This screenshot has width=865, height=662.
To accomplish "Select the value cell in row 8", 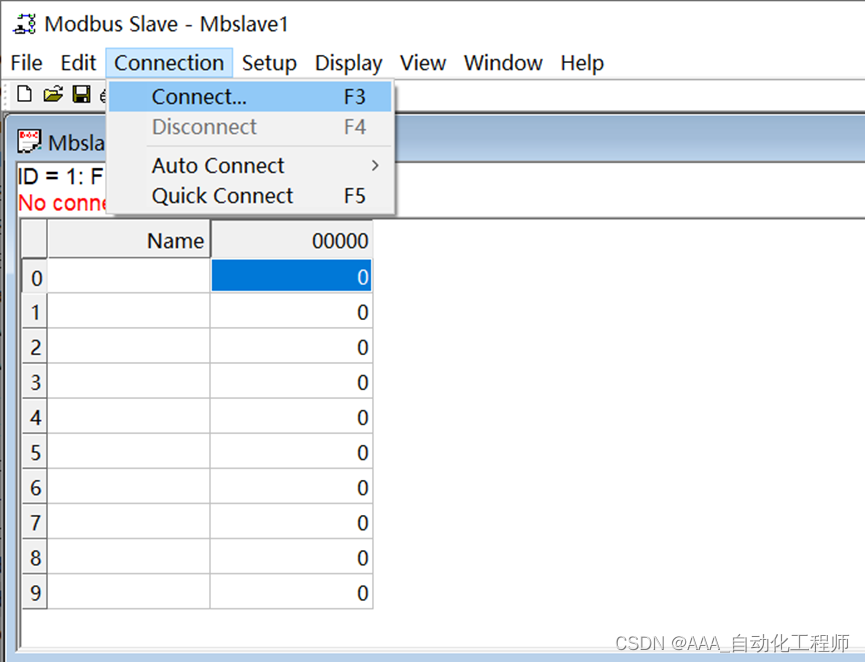I will 291,557.
